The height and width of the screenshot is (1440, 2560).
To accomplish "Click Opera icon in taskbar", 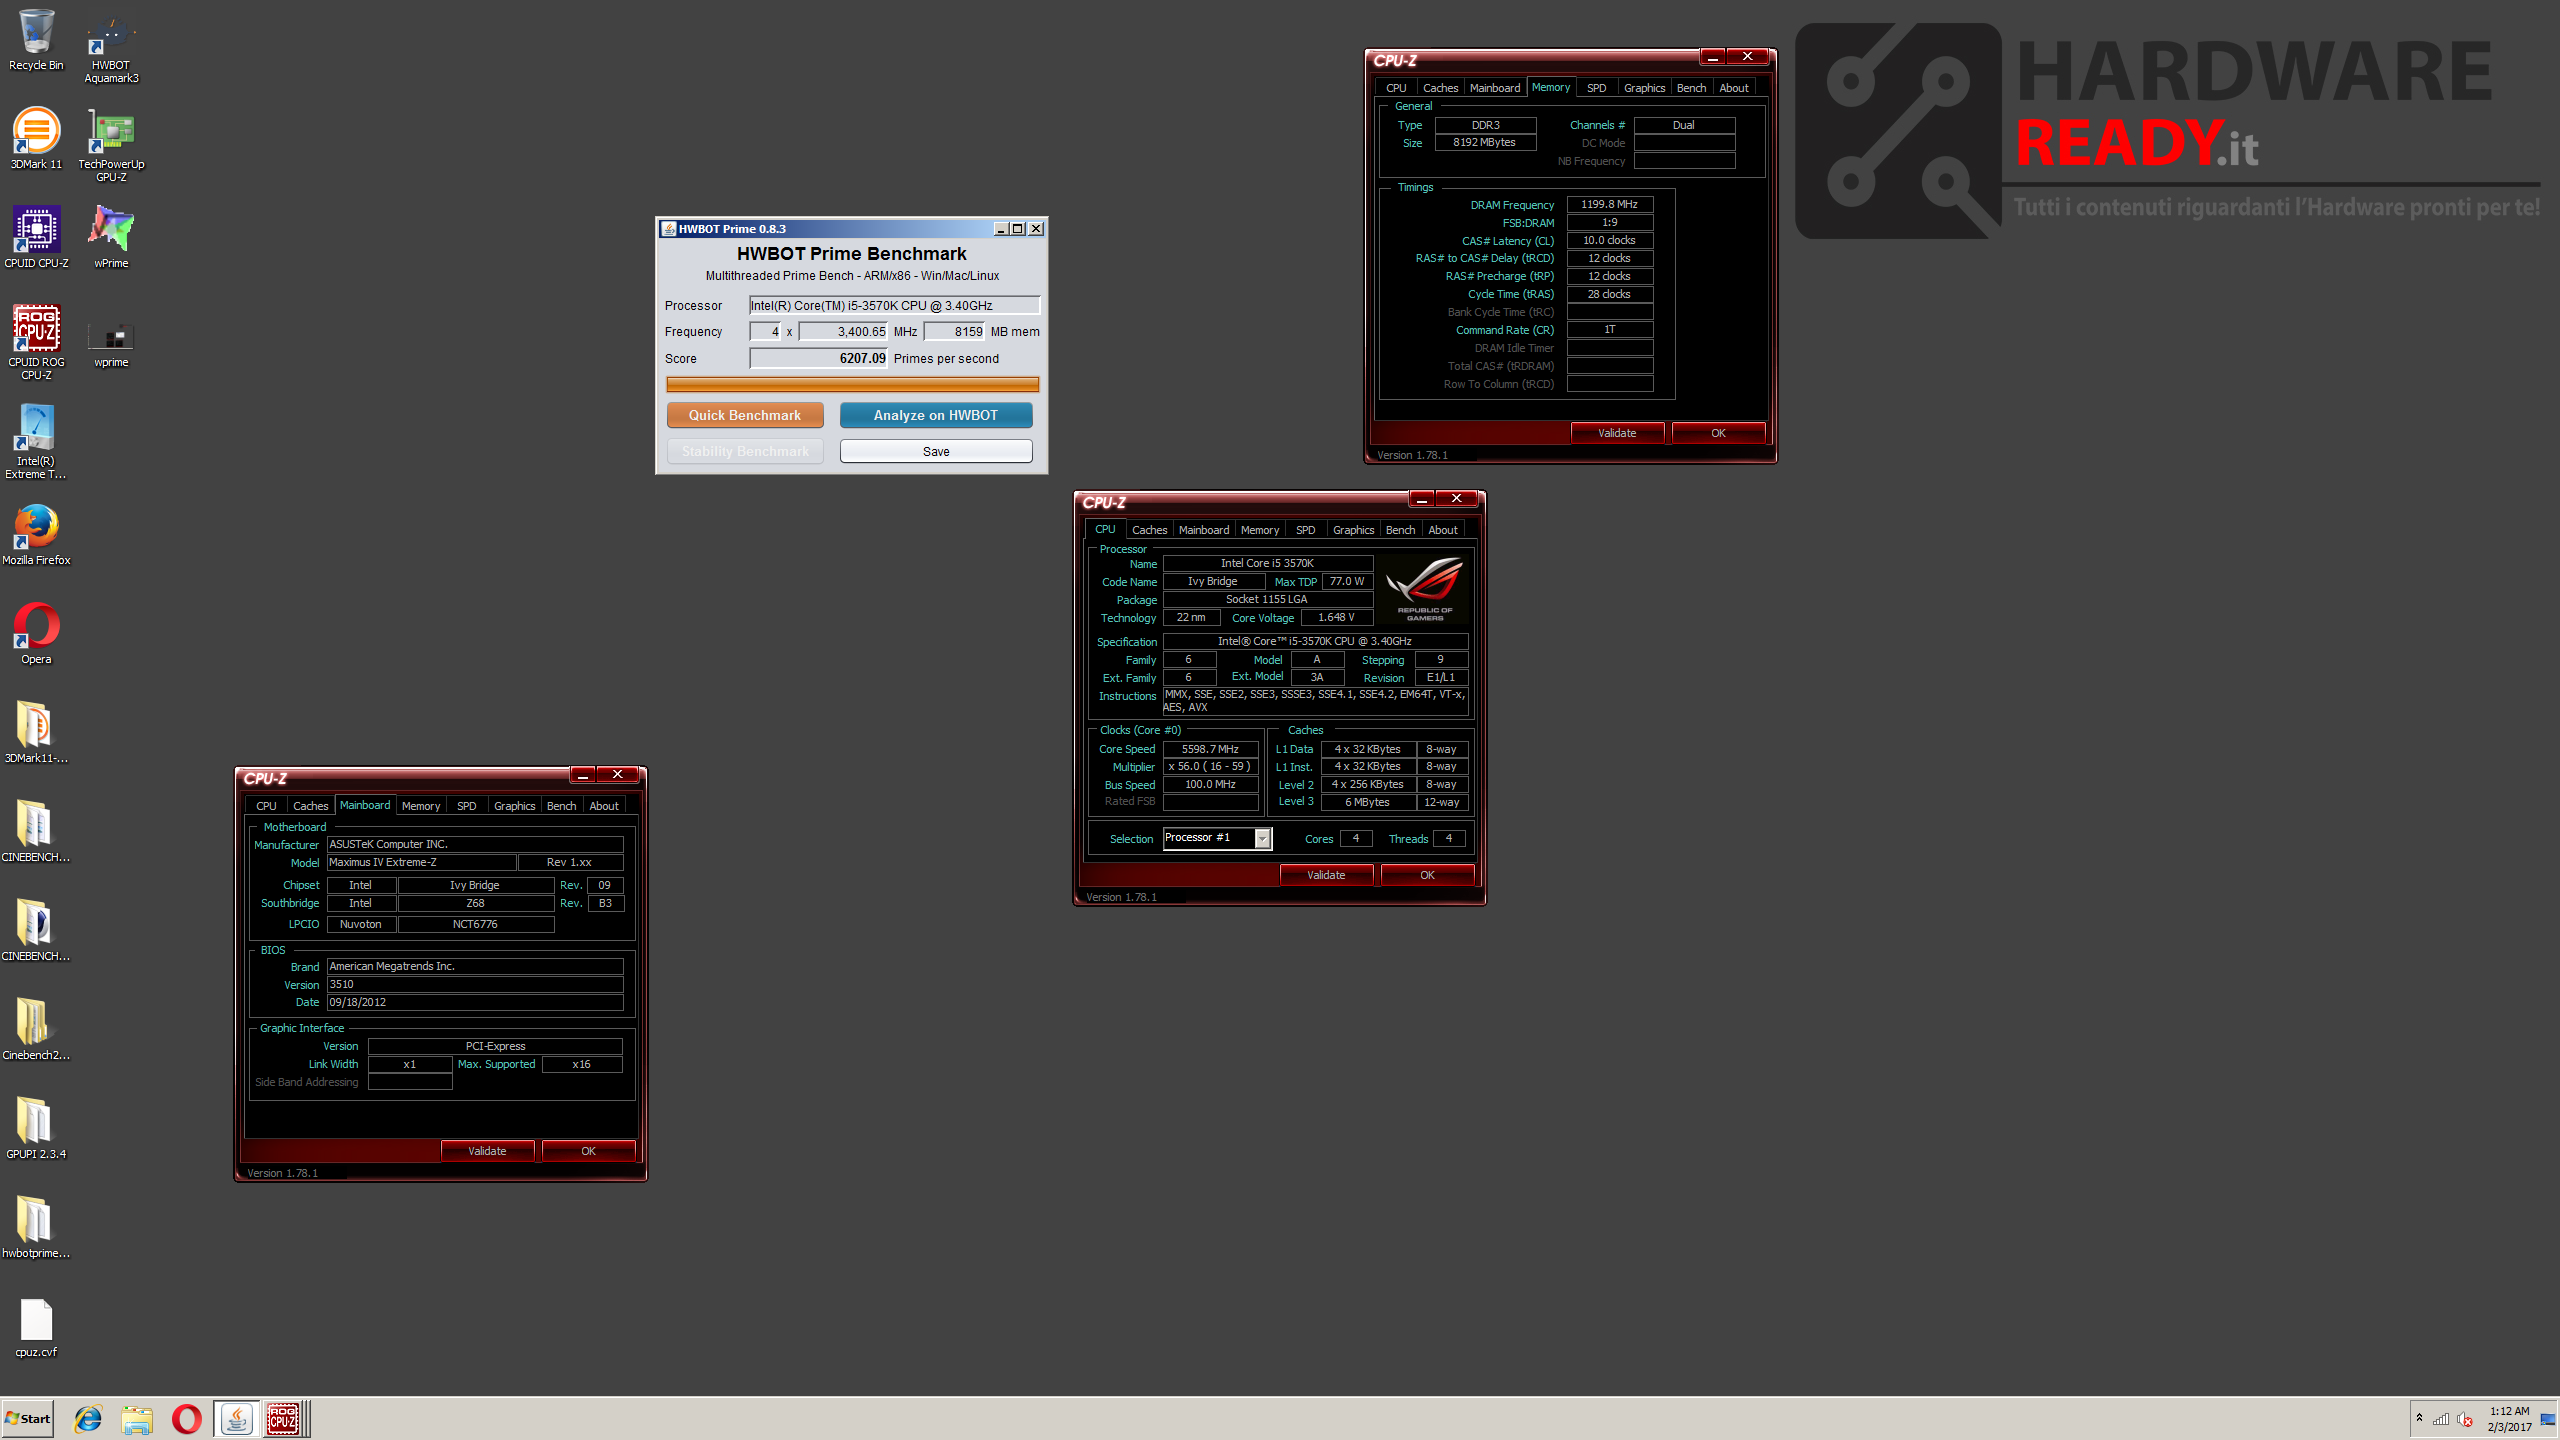I will click(x=186, y=1418).
